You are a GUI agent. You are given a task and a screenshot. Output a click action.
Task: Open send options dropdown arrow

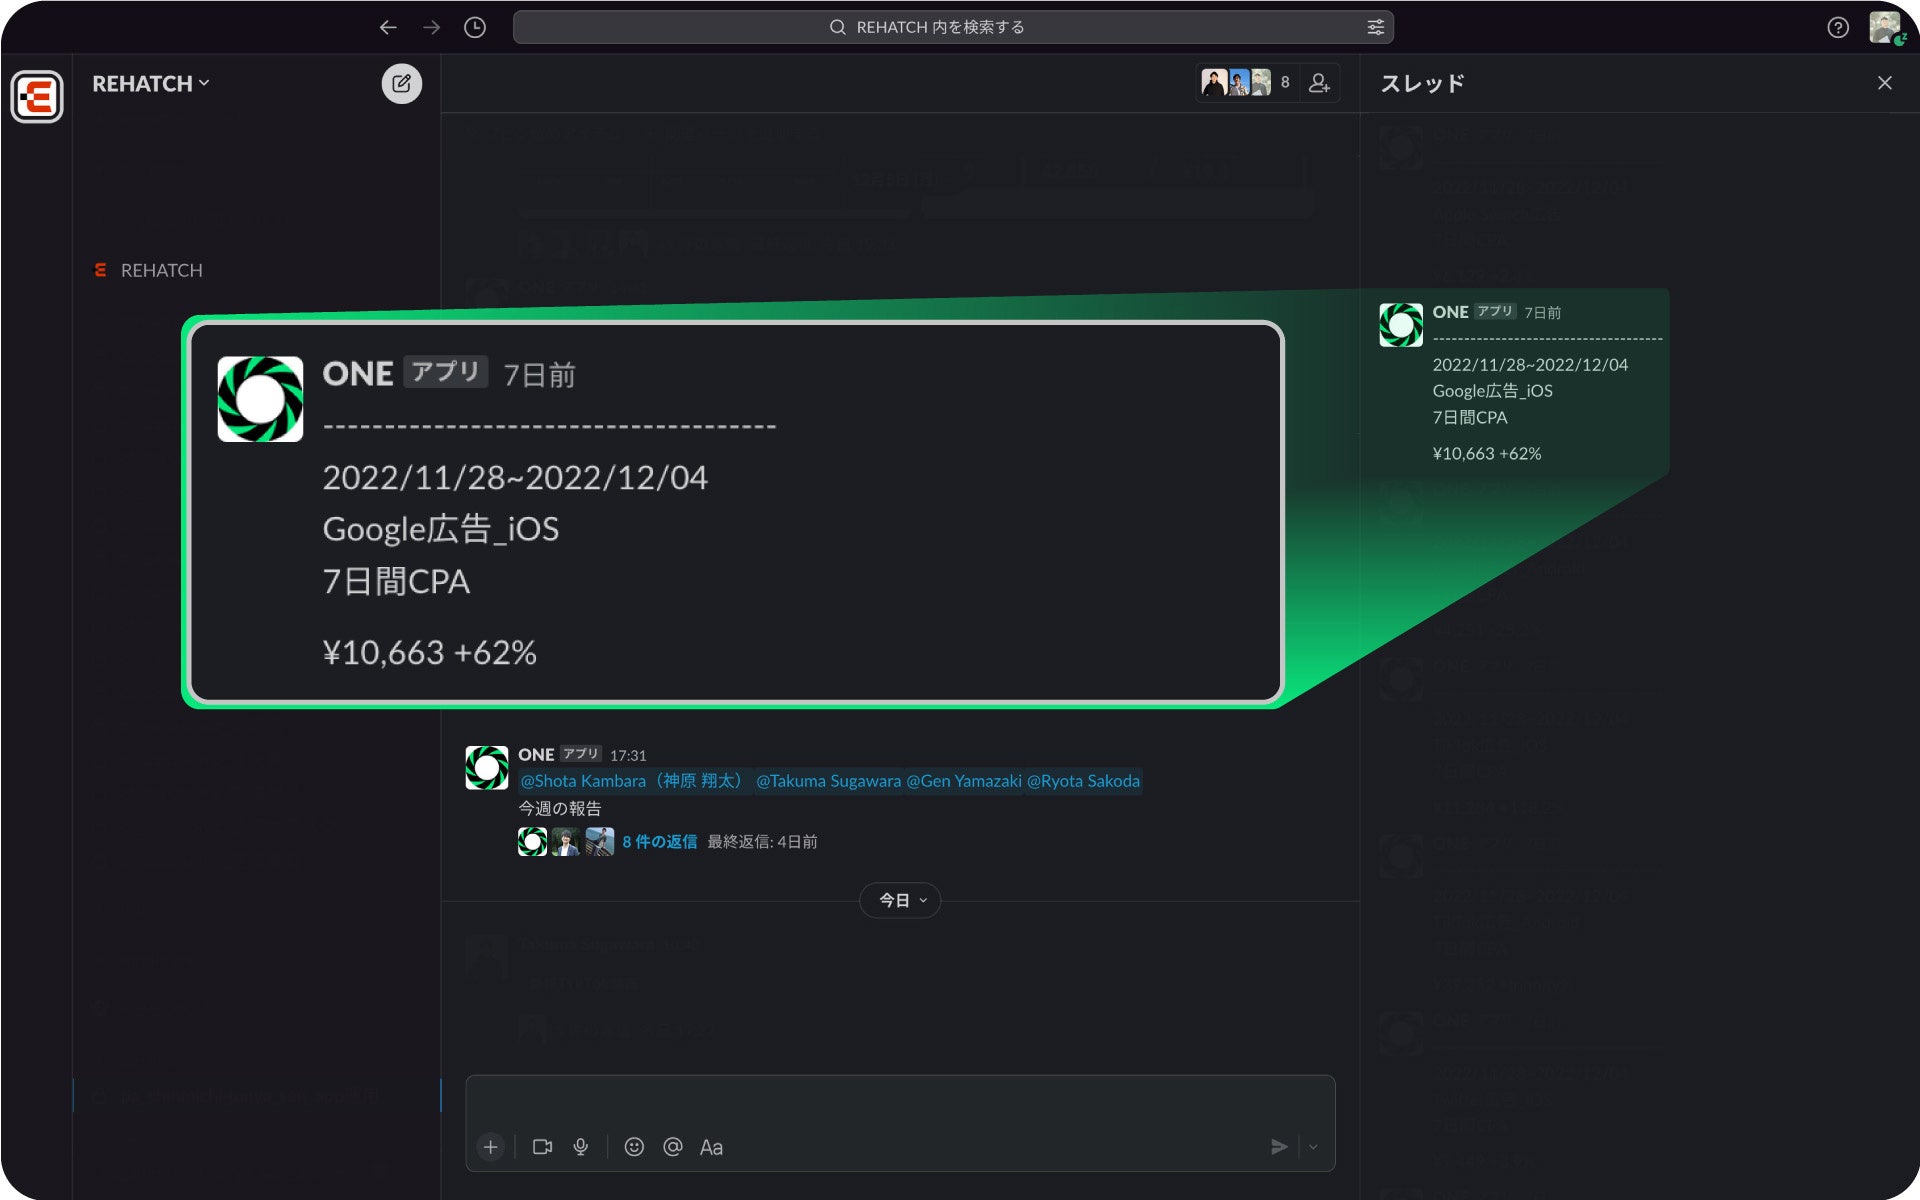pyautogui.click(x=1314, y=1147)
